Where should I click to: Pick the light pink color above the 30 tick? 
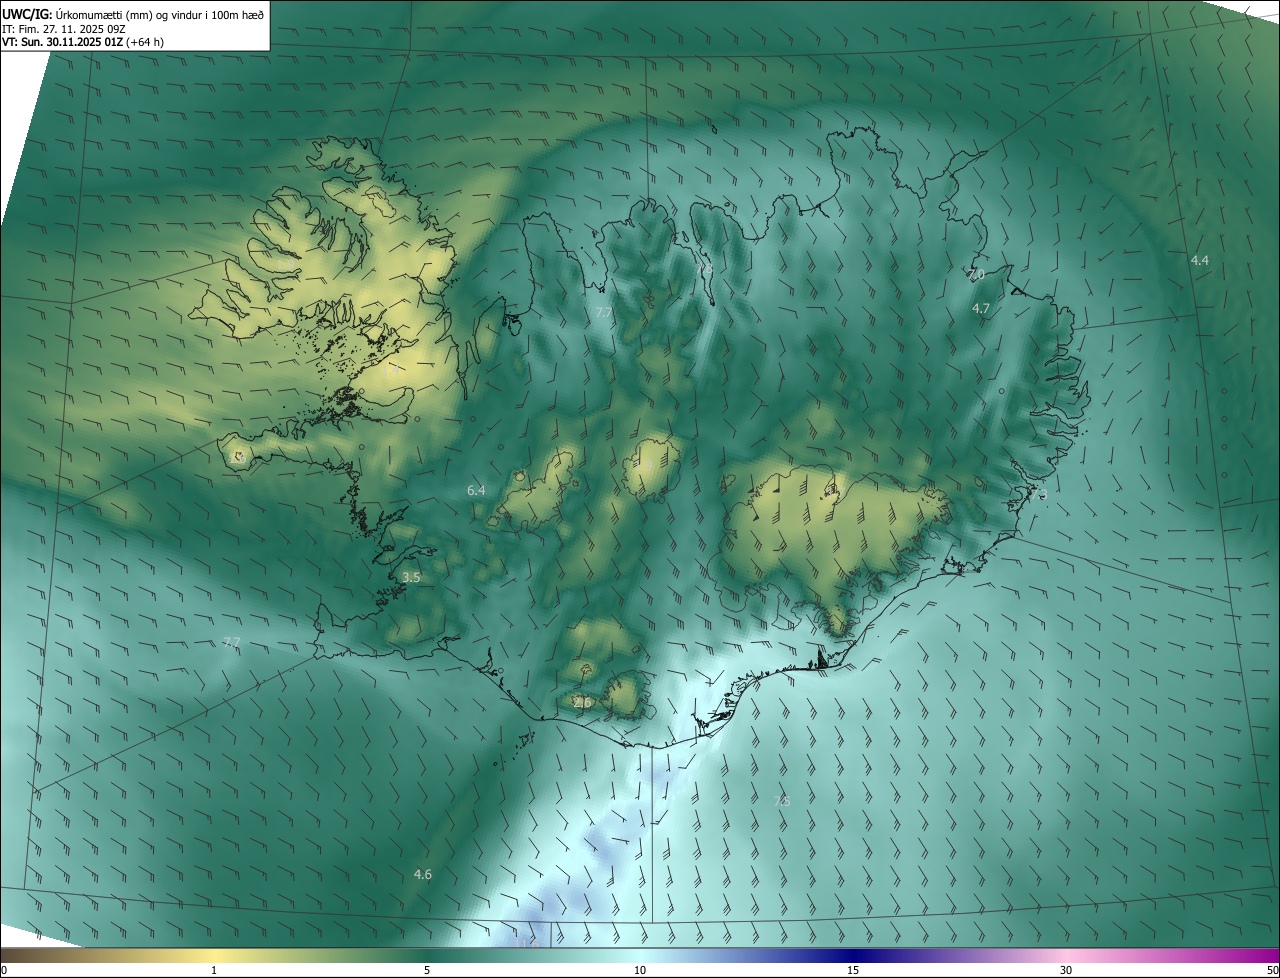pyautogui.click(x=1066, y=955)
